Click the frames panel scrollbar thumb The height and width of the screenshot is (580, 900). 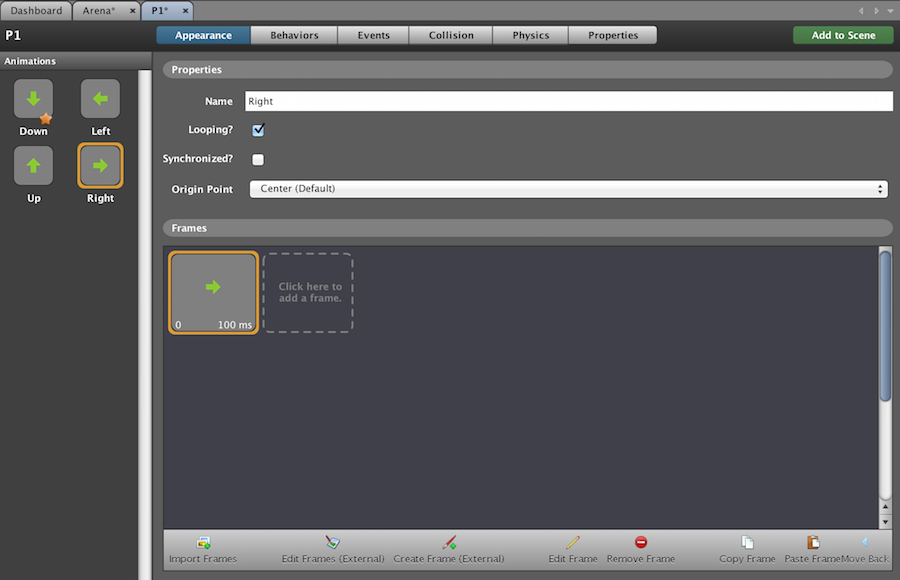coord(886,326)
